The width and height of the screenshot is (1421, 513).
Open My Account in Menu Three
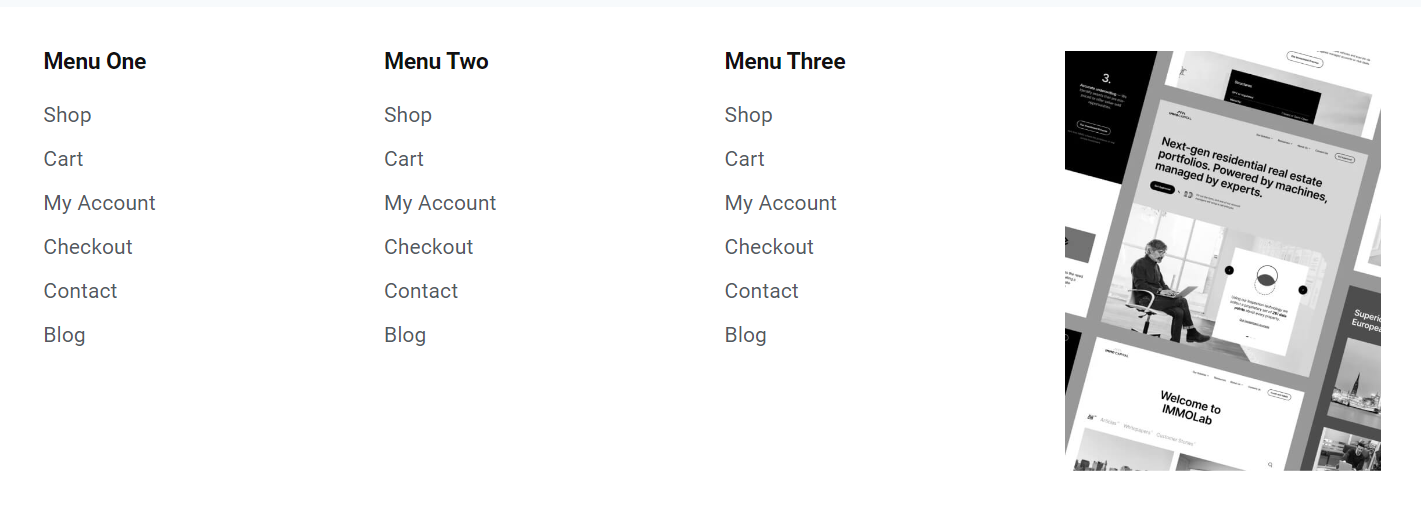tap(780, 203)
